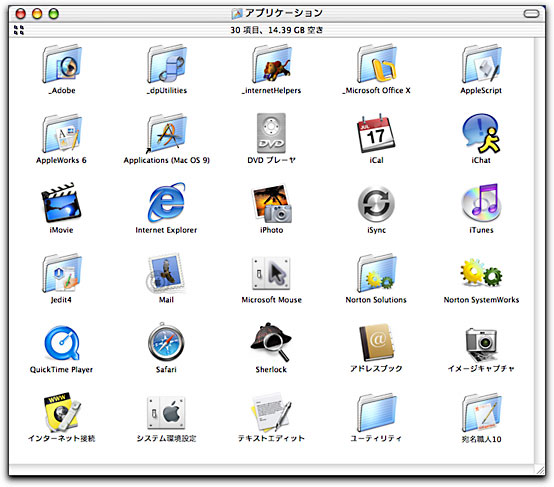
Task: Click the 'iTunes' file name label
Action: click(481, 230)
